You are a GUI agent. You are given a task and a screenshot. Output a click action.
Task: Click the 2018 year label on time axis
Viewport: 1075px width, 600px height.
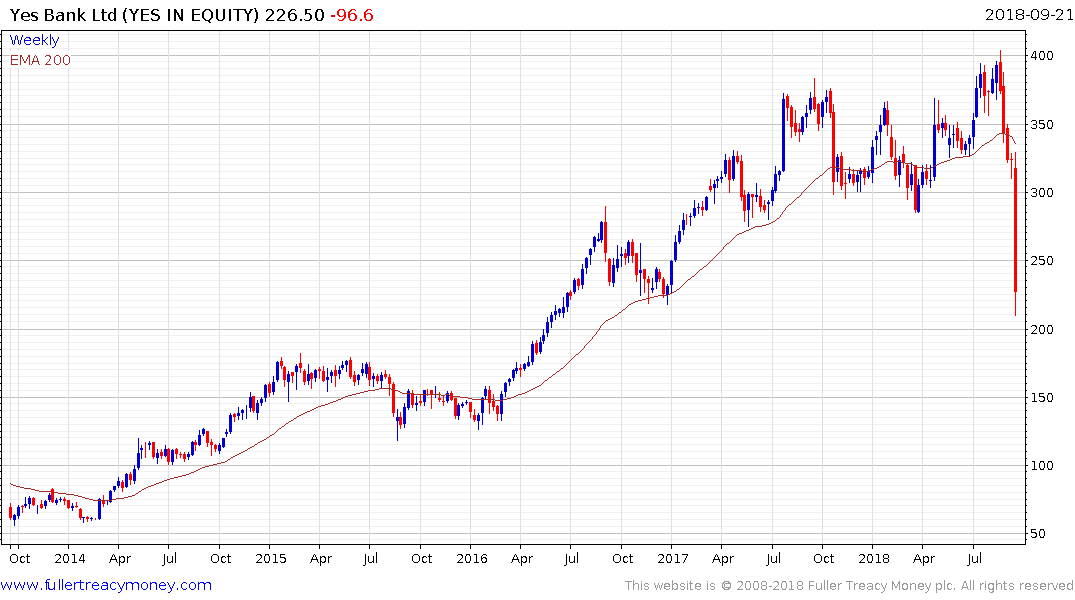pos(874,558)
